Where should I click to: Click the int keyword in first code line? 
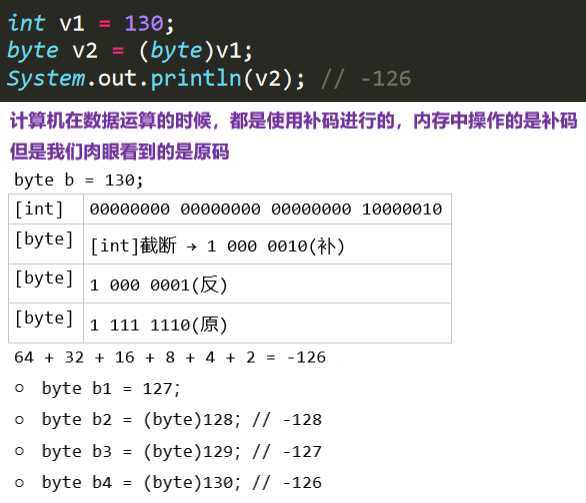[x=27, y=23]
